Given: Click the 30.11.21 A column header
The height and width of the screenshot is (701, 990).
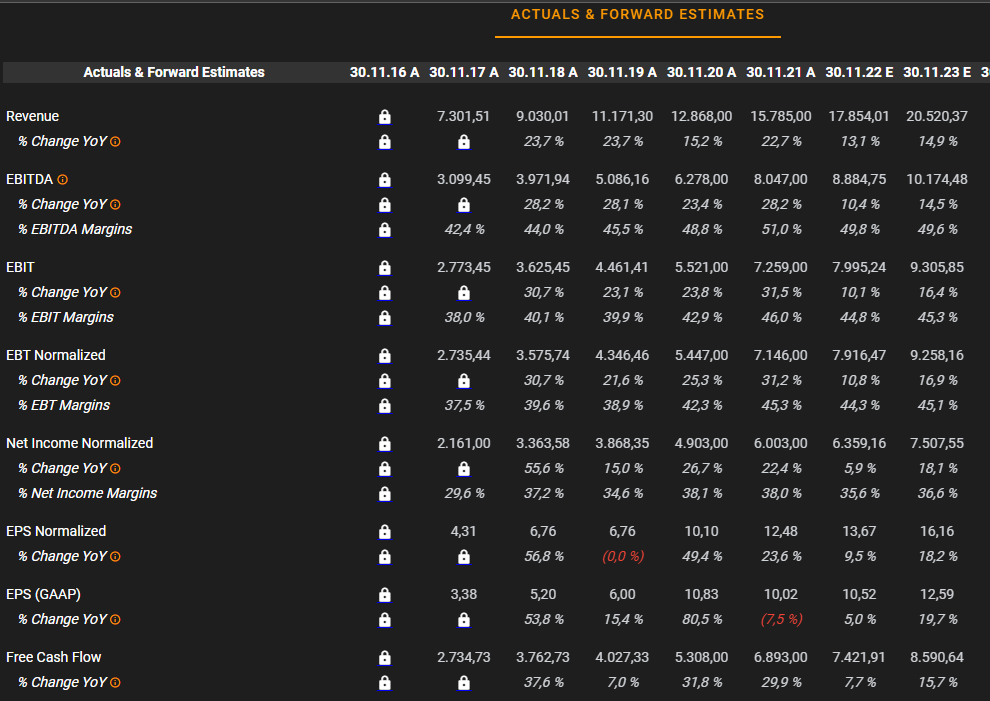Looking at the screenshot, I should [x=780, y=72].
